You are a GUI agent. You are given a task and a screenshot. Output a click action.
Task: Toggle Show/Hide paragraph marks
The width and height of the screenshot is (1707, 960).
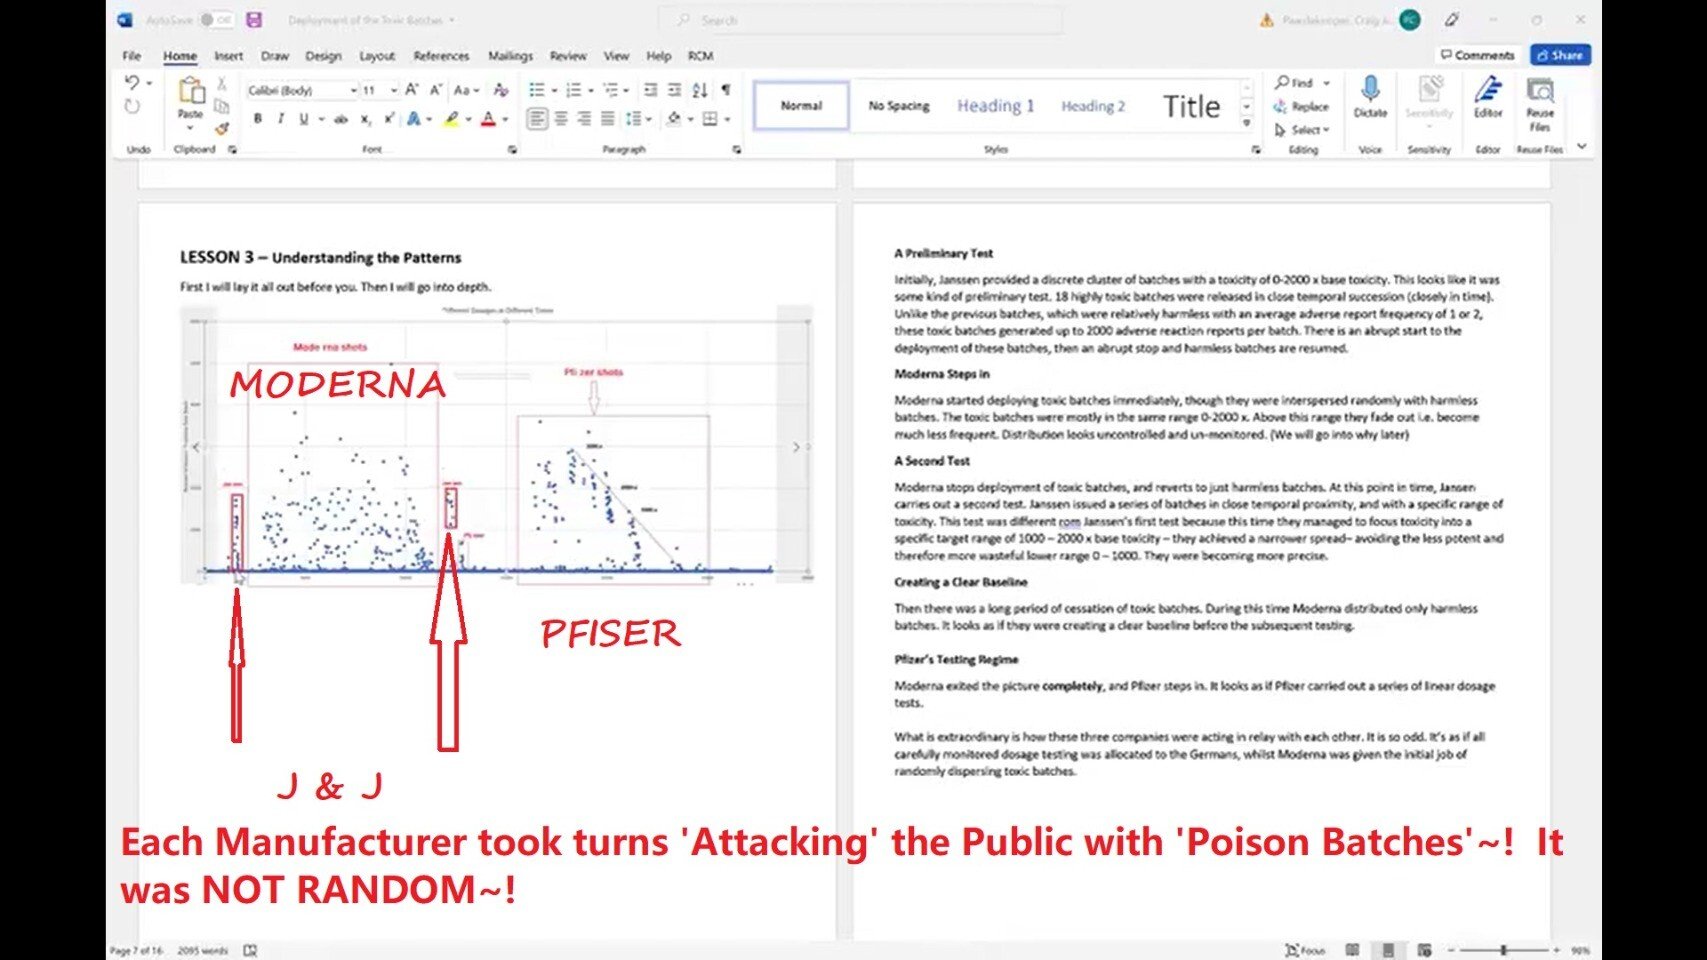coord(726,90)
